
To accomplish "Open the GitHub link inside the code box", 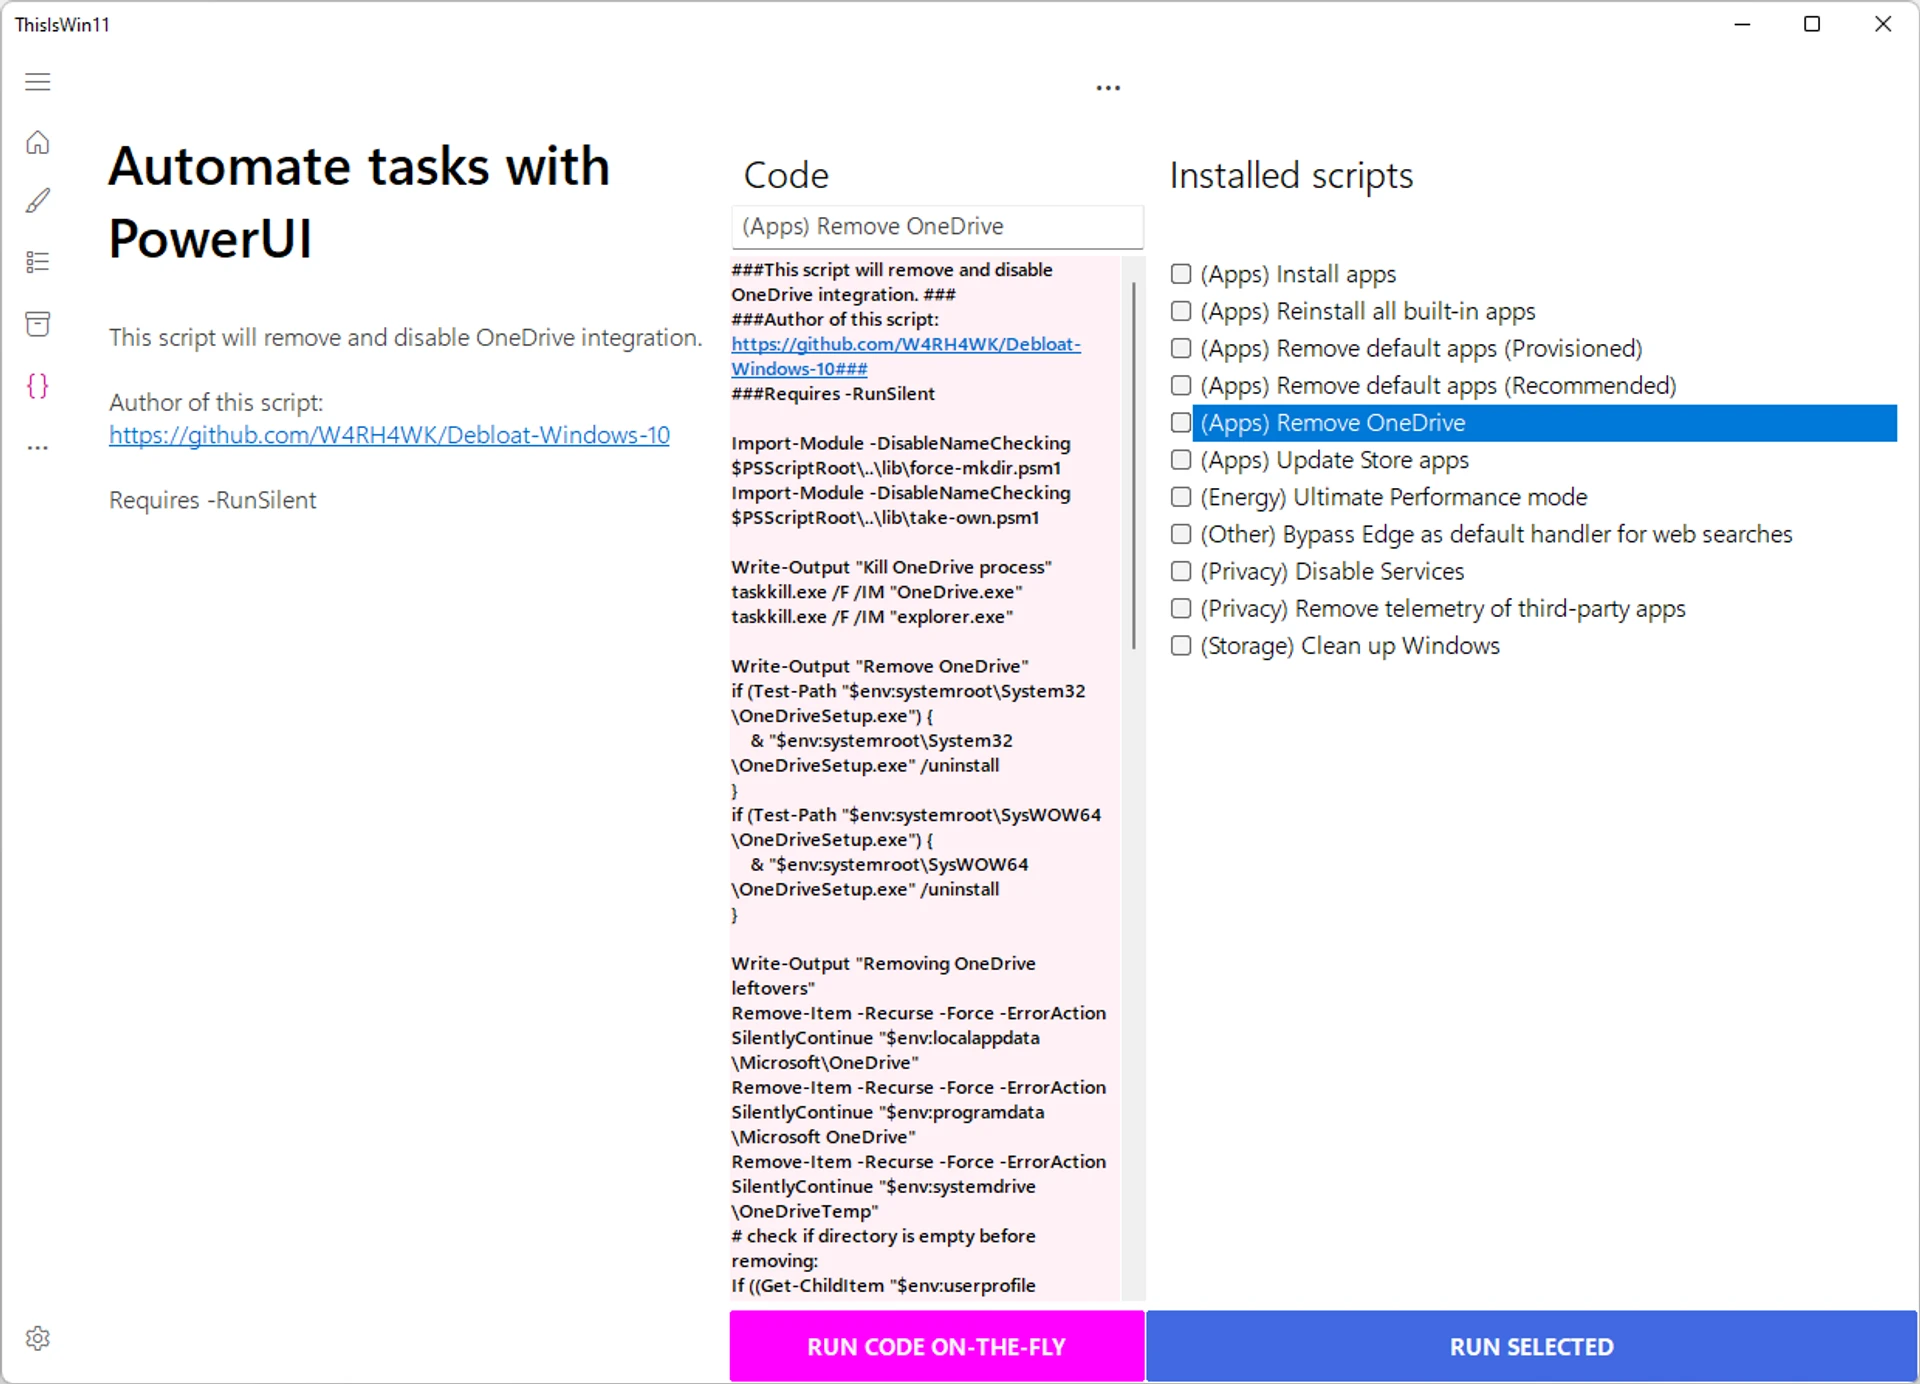I will pyautogui.click(x=905, y=356).
